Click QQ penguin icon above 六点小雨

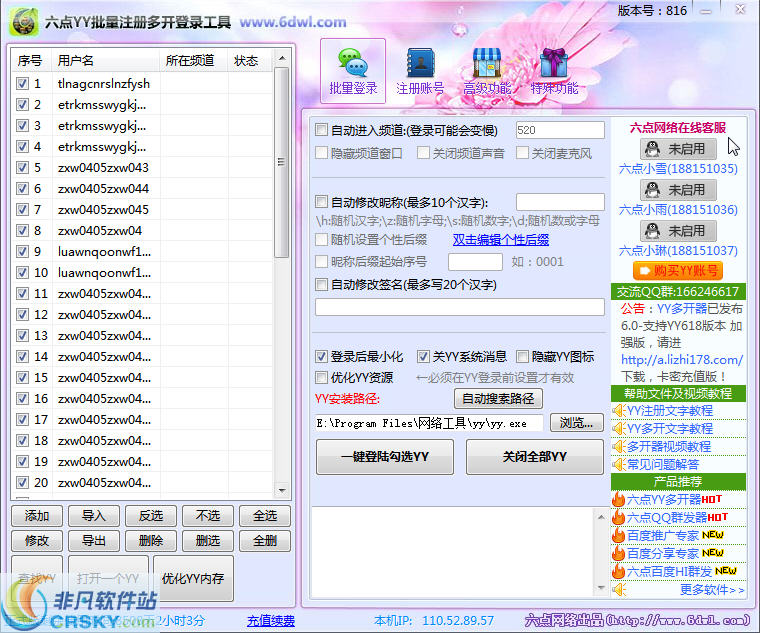pyautogui.click(x=653, y=190)
